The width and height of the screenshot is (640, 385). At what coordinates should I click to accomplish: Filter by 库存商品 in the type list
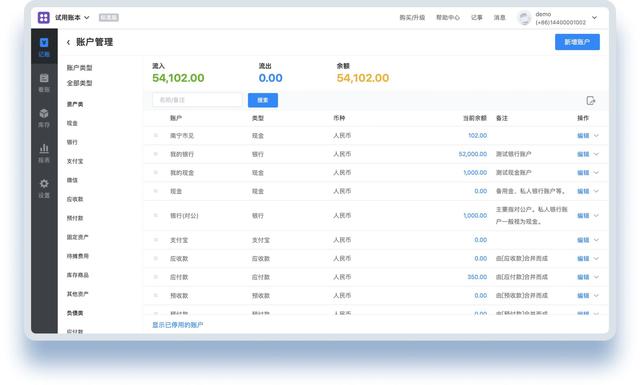tap(78, 275)
